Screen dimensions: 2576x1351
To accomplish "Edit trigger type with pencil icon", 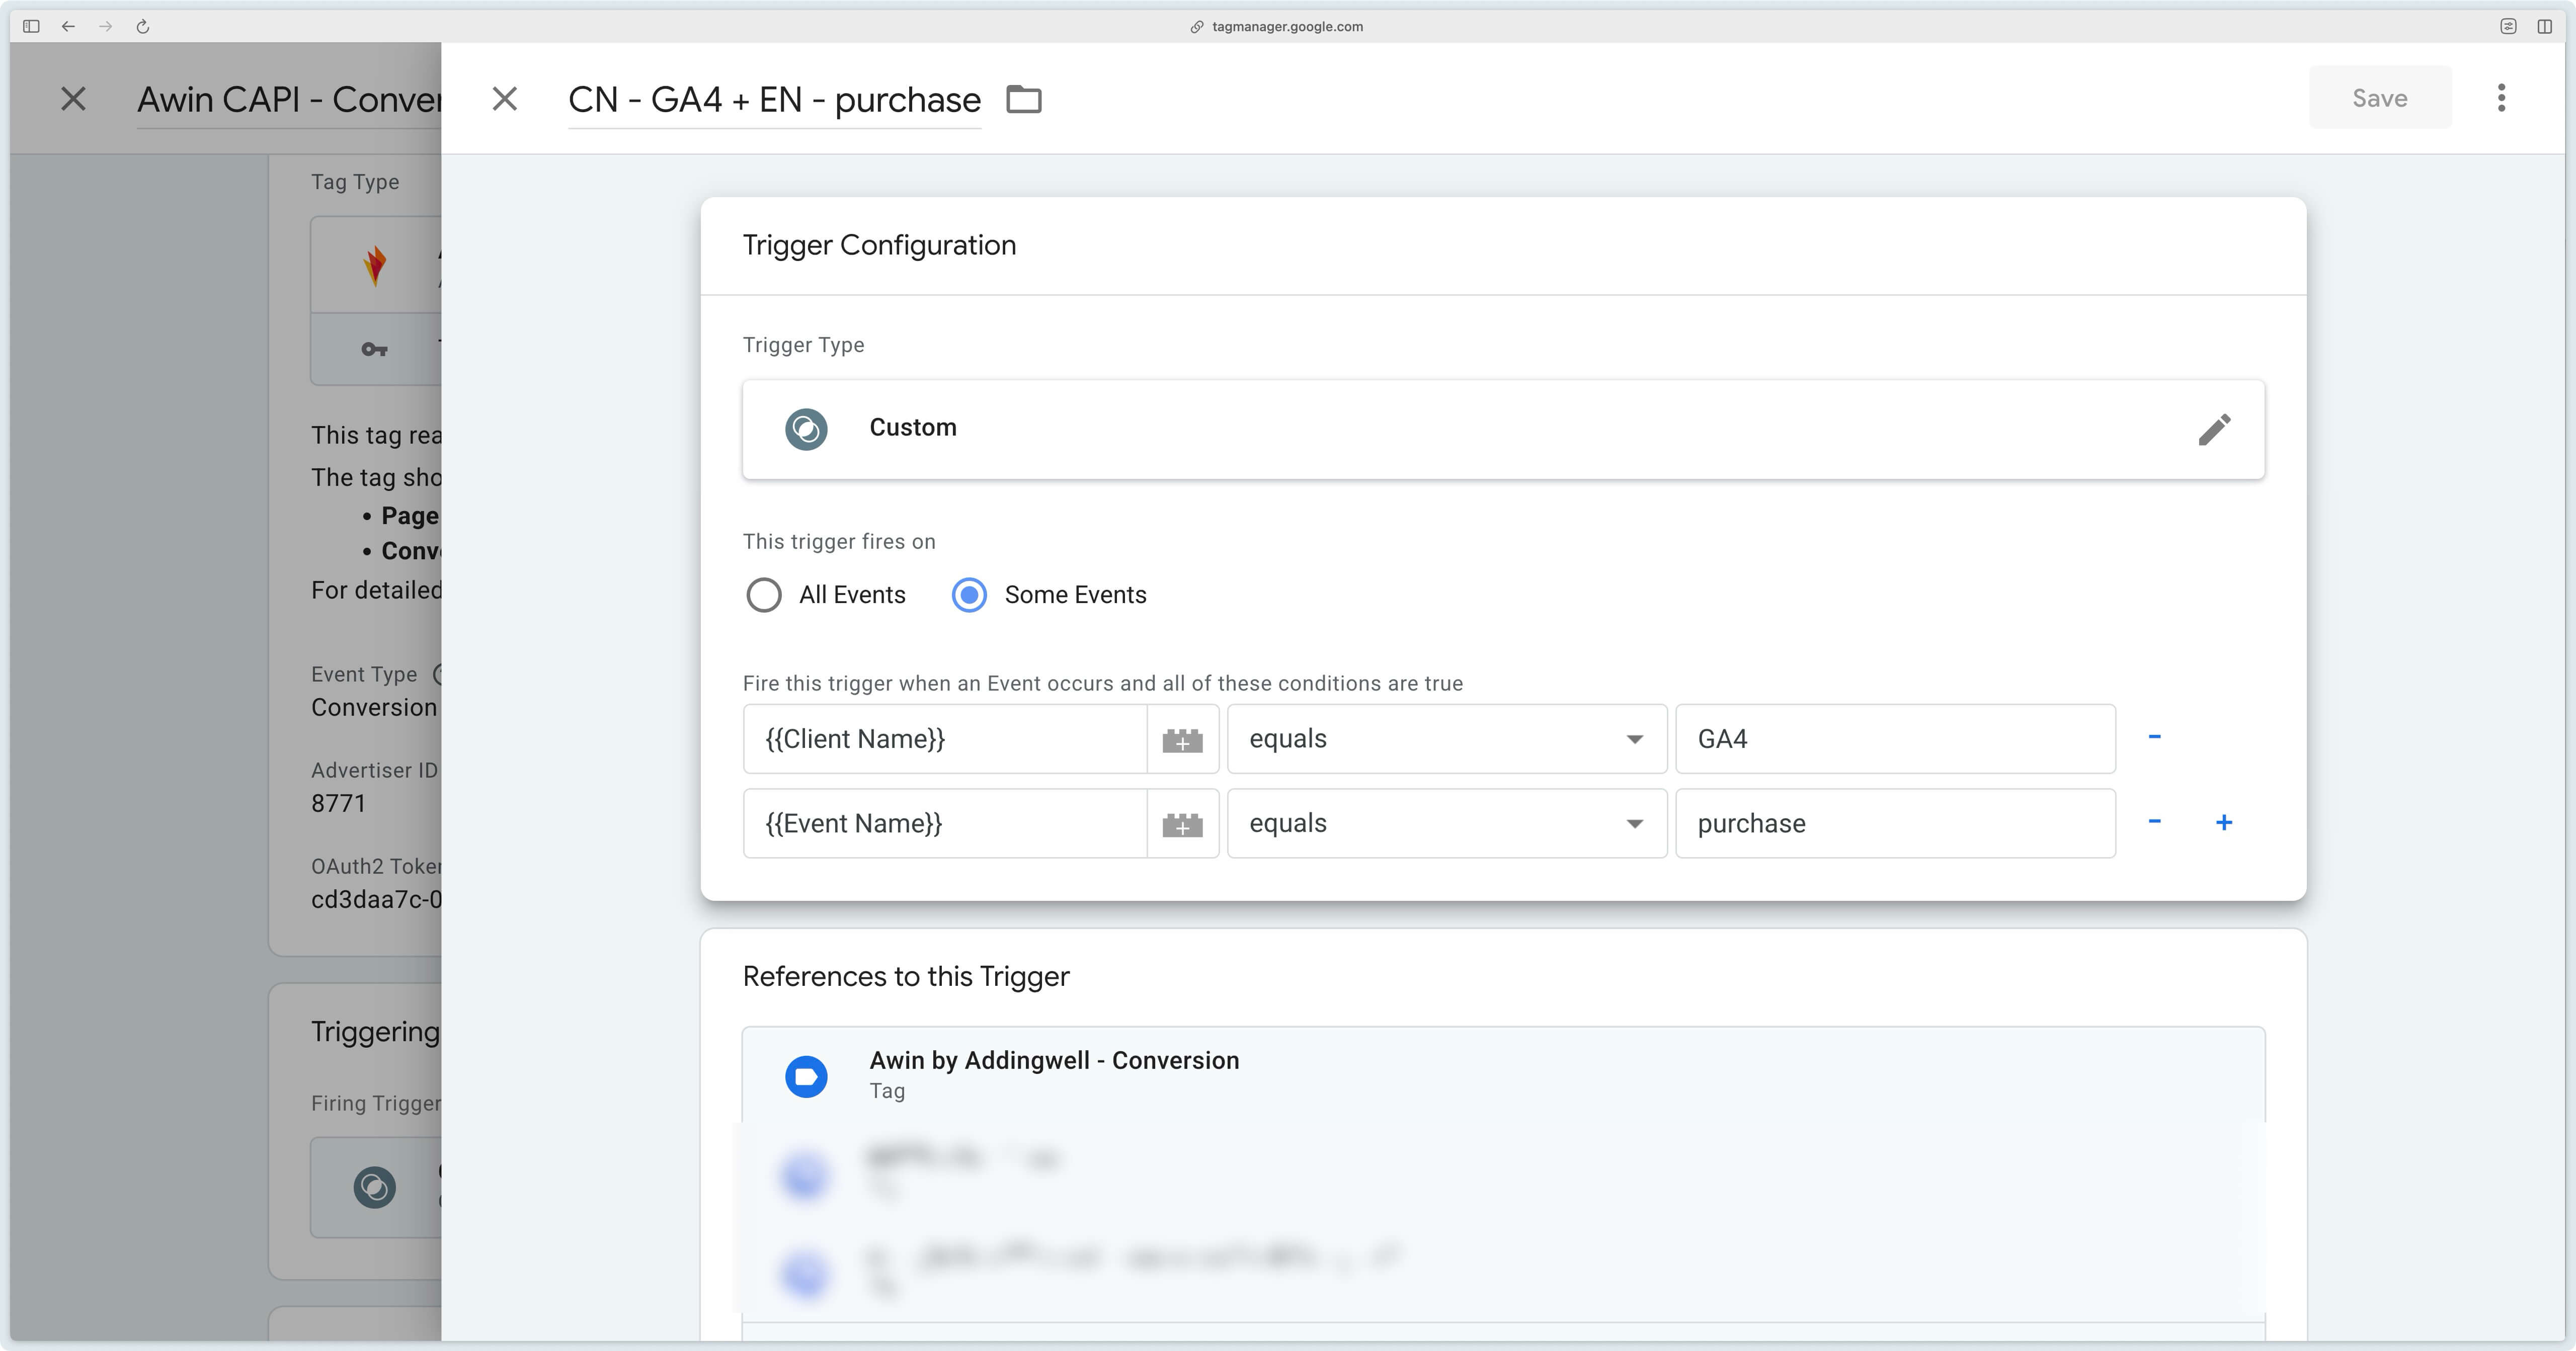I will point(2214,430).
